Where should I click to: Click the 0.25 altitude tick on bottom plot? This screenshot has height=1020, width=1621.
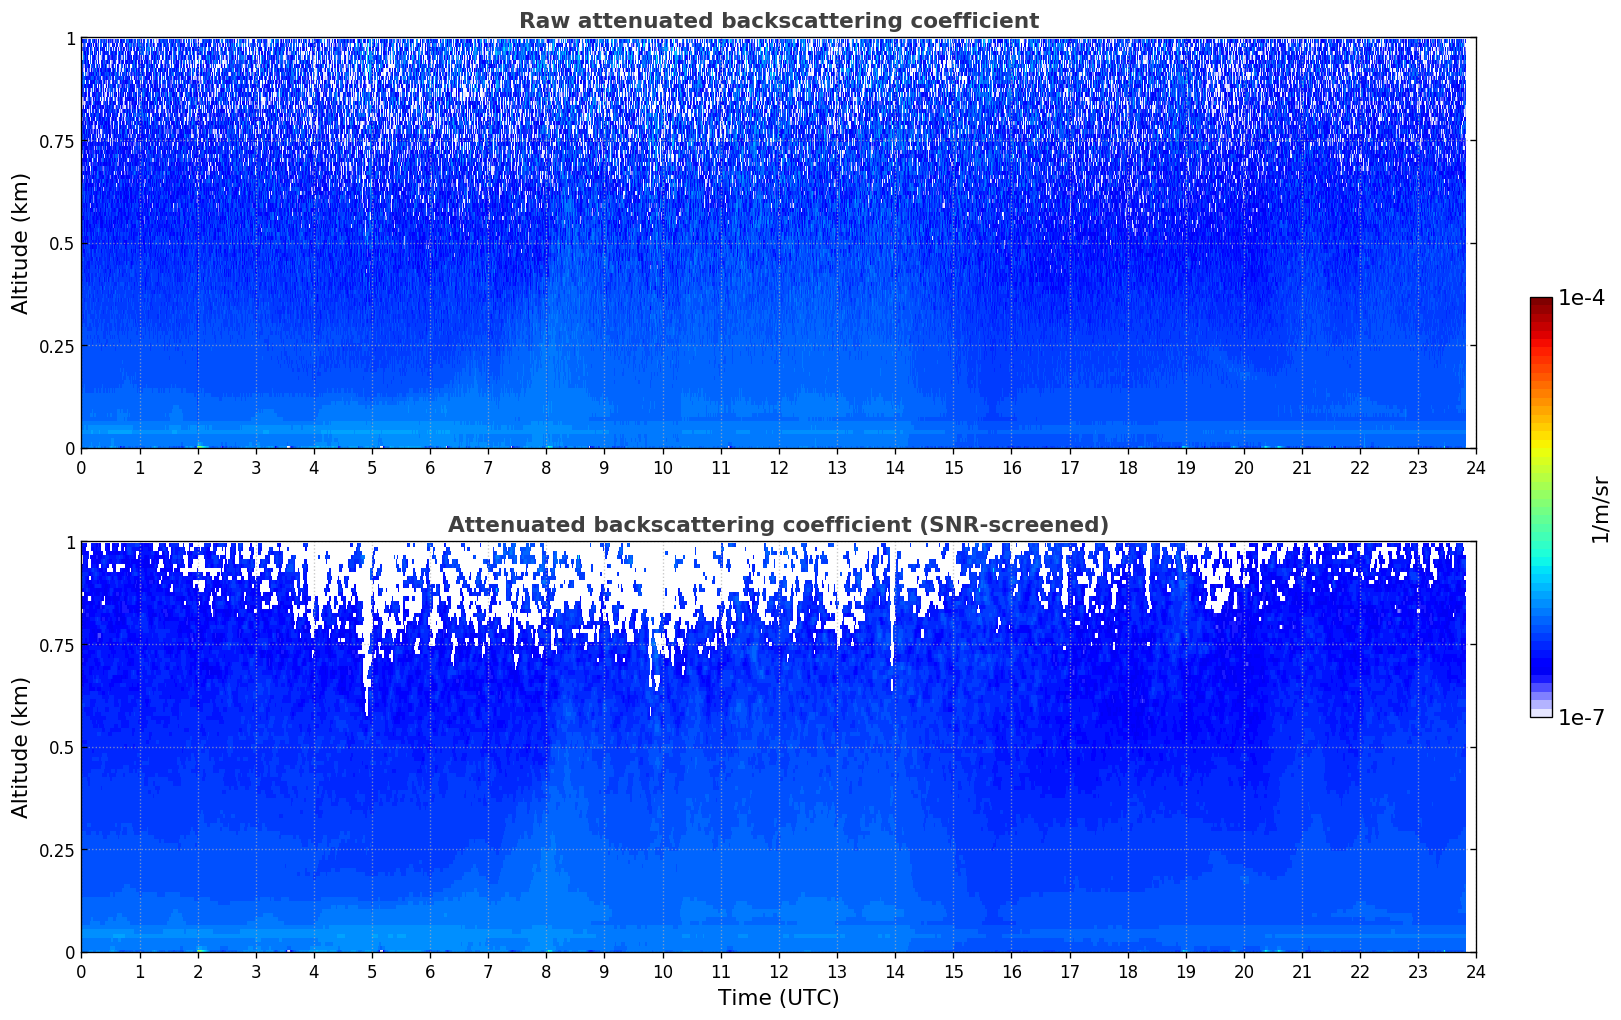(57, 850)
